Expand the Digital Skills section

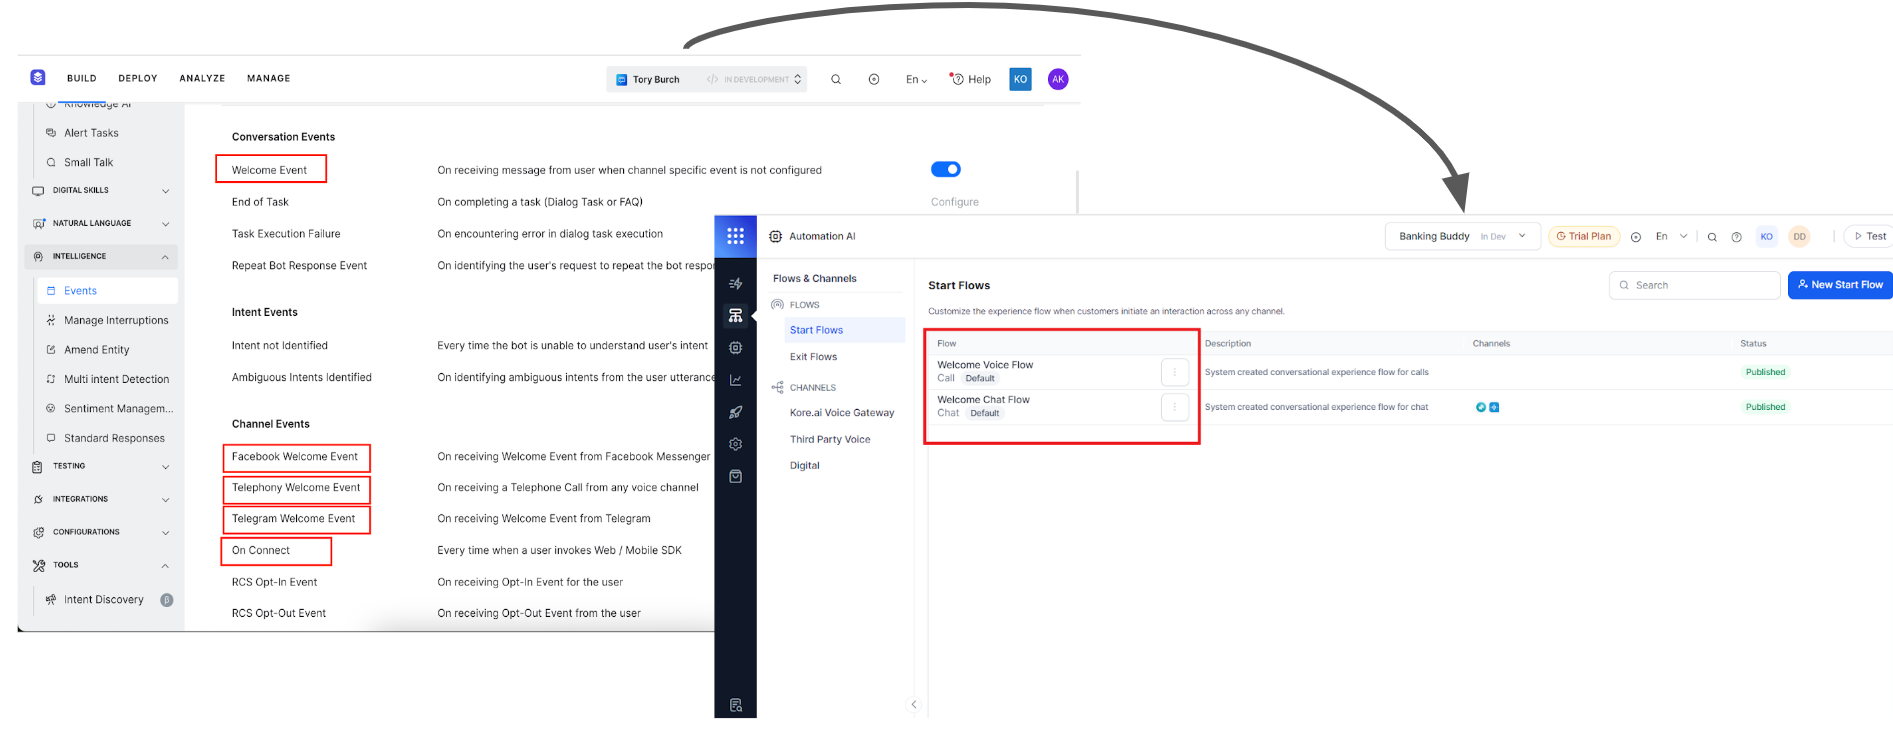tap(165, 191)
